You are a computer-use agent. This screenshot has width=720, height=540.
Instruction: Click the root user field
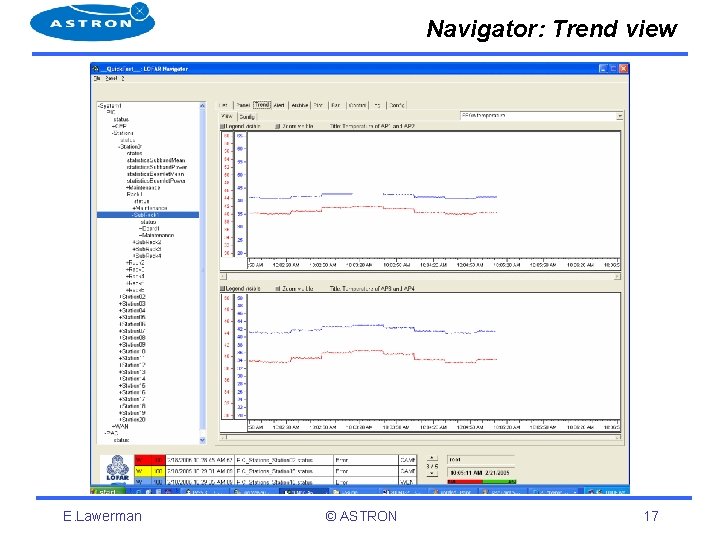pyautogui.click(x=481, y=460)
